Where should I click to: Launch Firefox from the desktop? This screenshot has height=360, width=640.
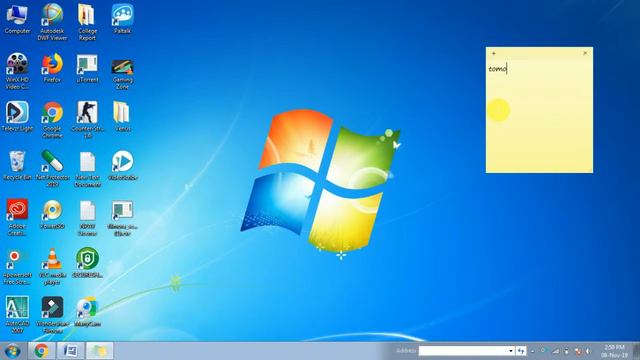coord(52,68)
